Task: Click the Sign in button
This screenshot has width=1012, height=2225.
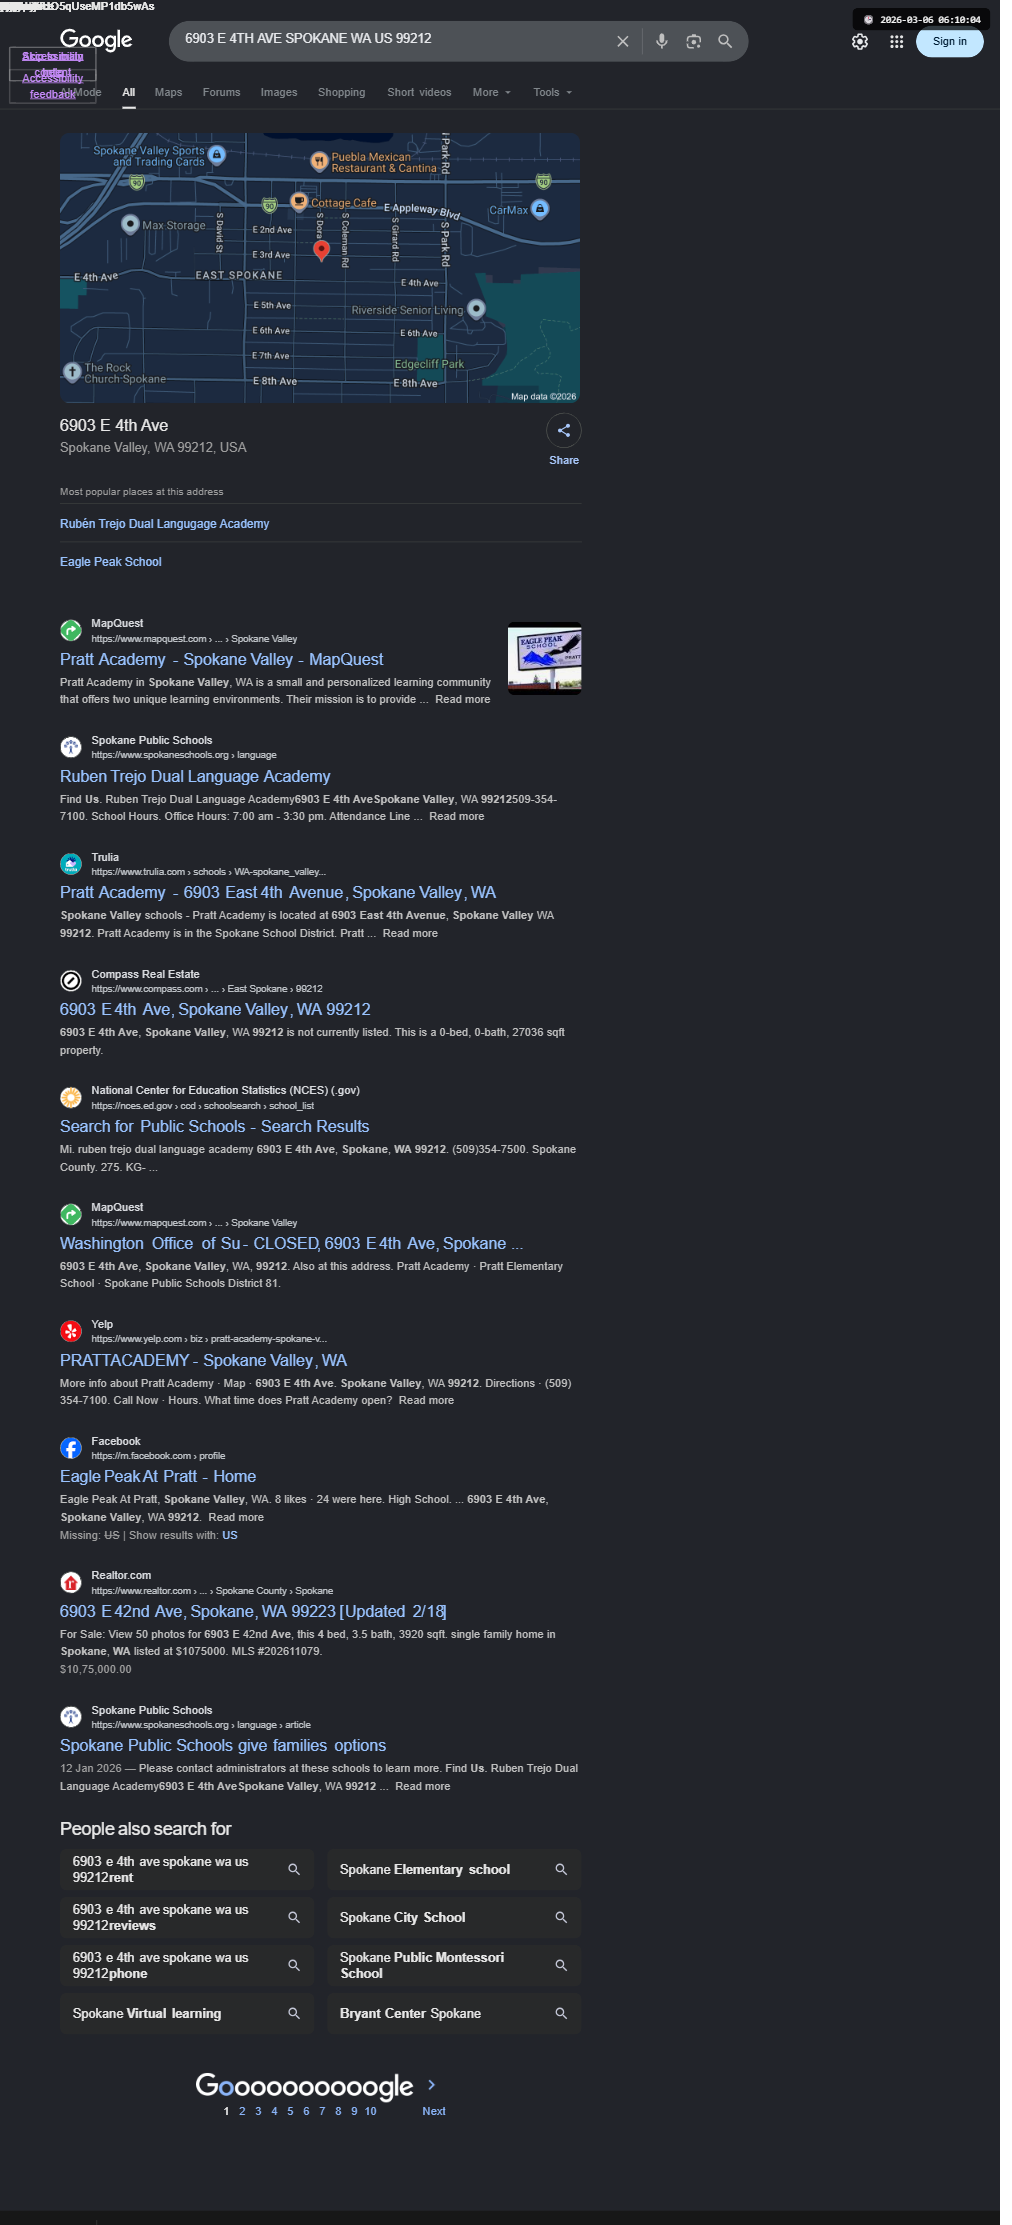Action: 950,42
